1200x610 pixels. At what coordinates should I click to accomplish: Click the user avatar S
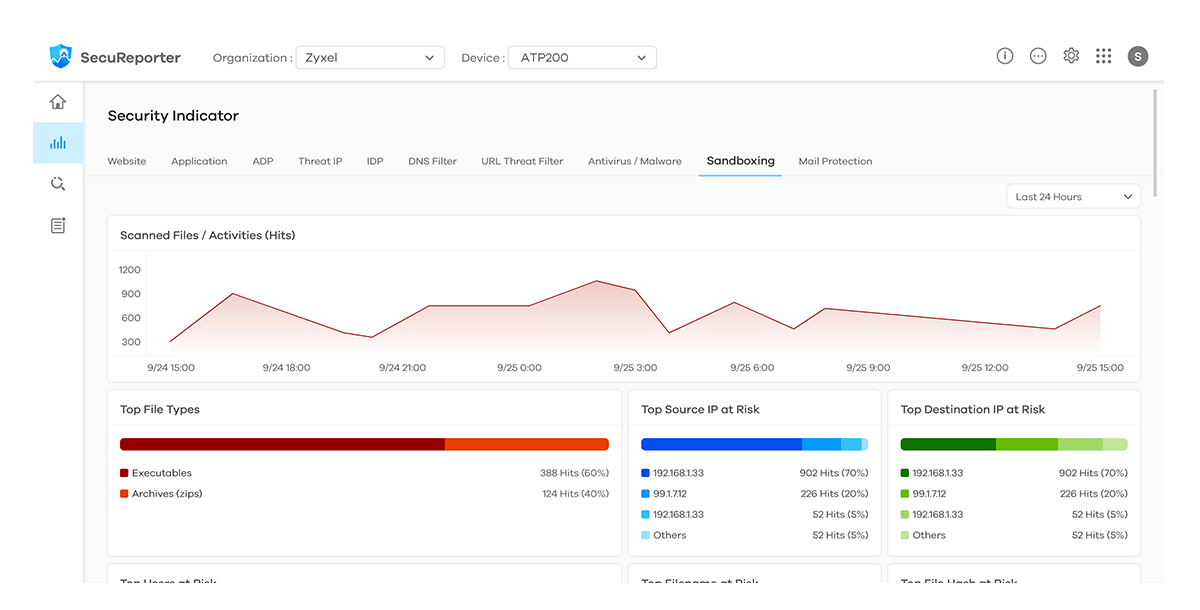[1138, 57]
